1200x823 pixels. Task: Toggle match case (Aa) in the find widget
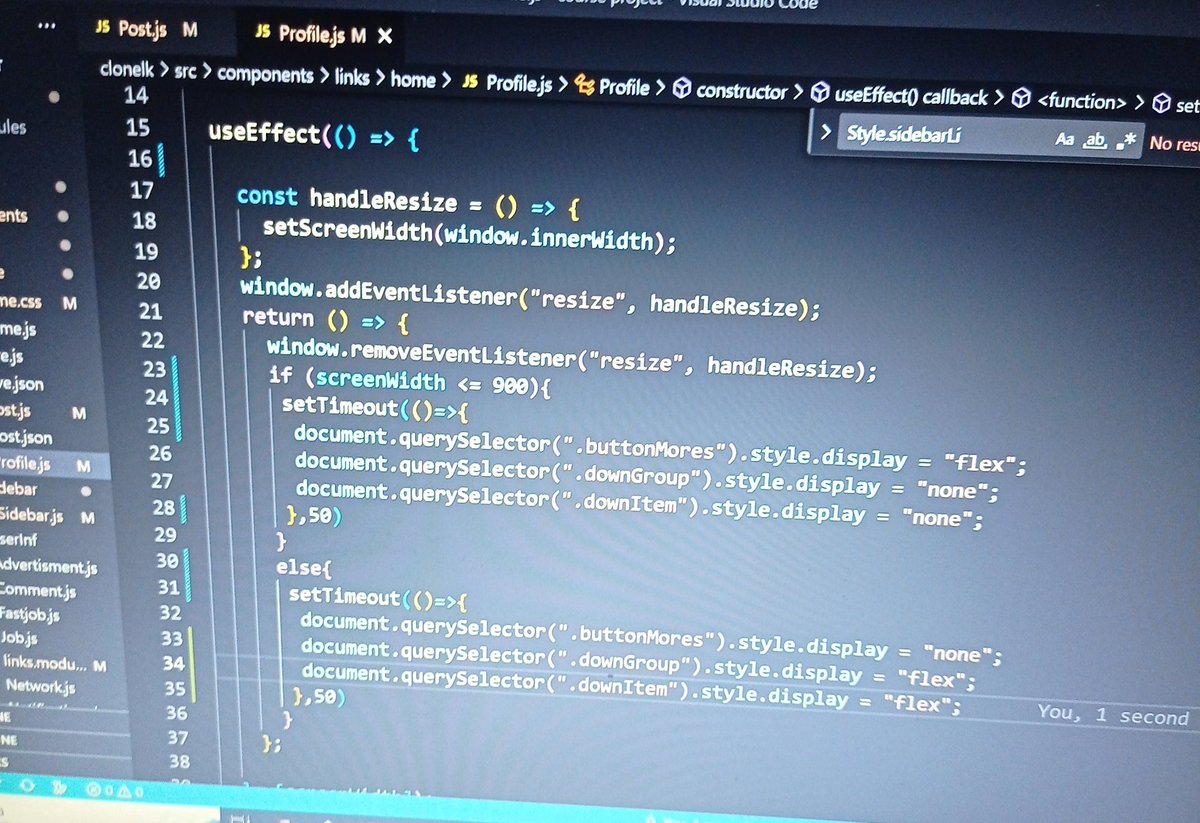tap(1067, 137)
